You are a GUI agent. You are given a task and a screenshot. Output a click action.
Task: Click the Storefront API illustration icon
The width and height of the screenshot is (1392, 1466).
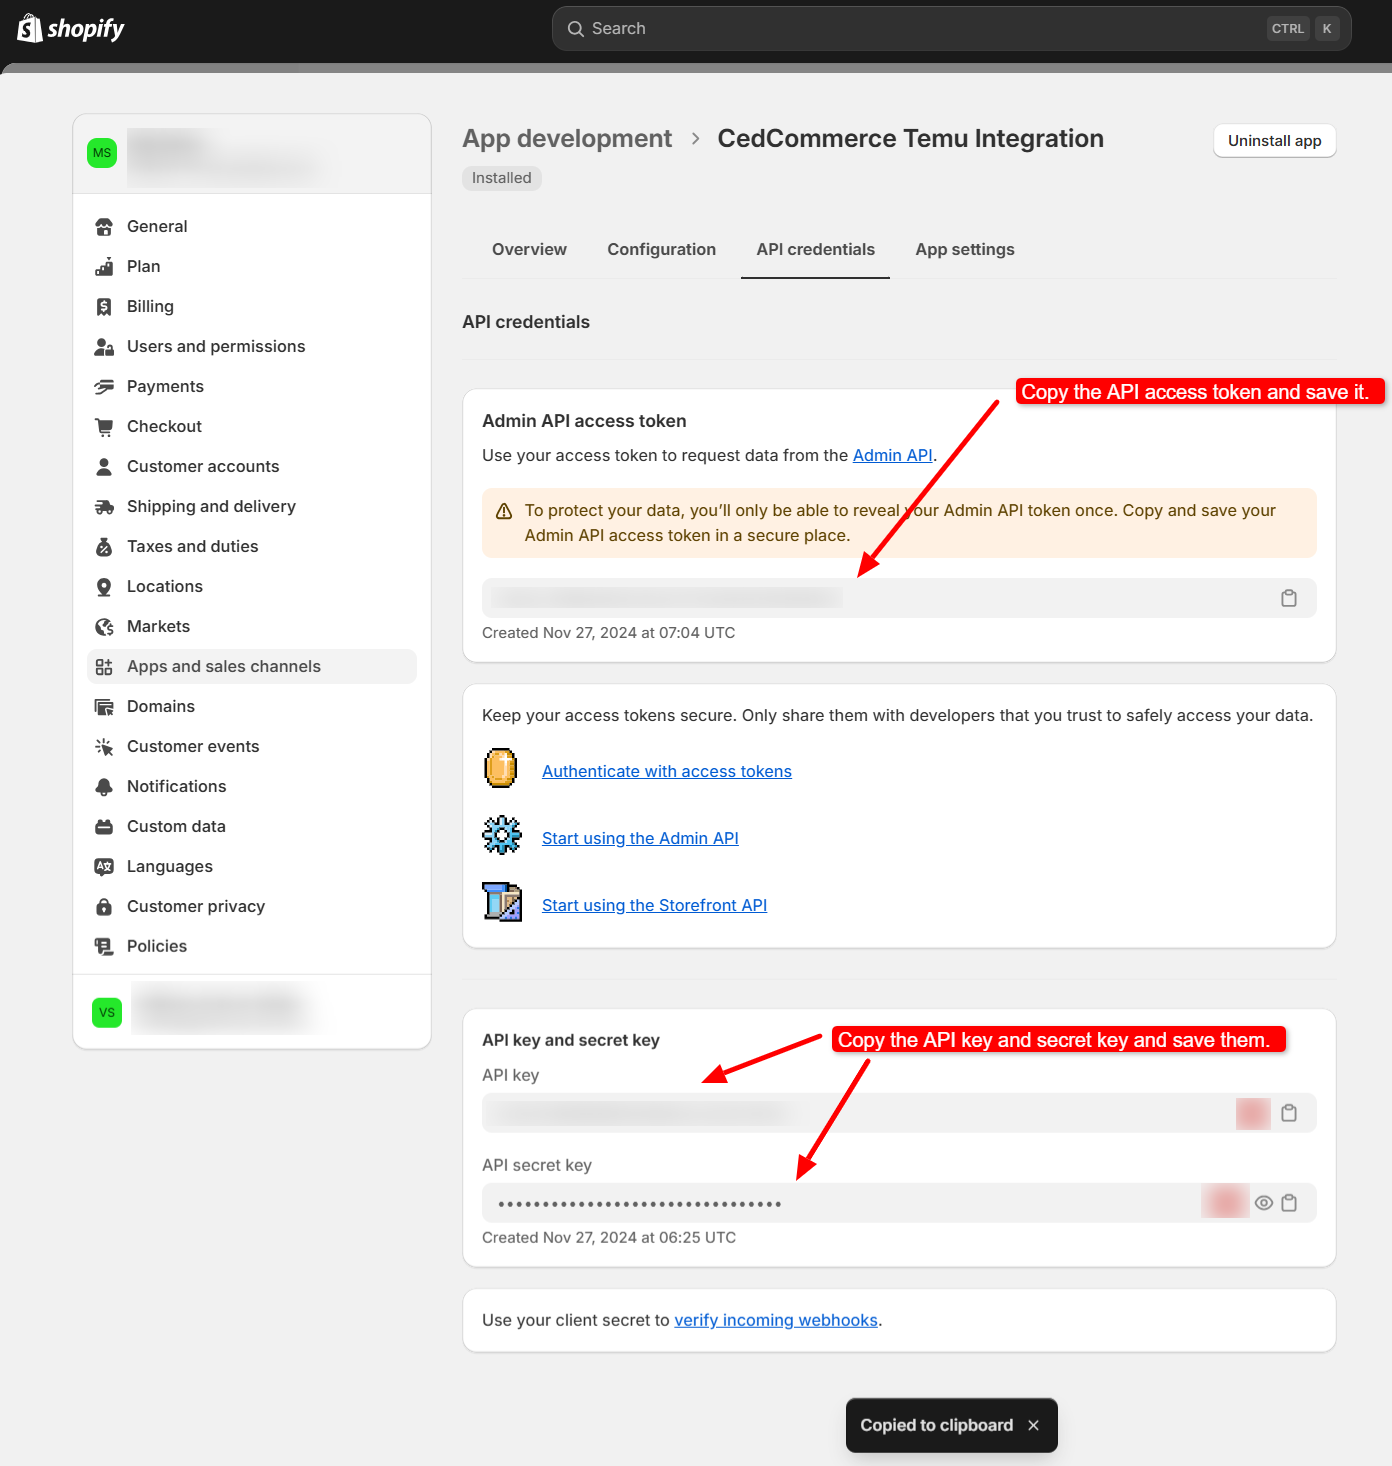point(502,902)
